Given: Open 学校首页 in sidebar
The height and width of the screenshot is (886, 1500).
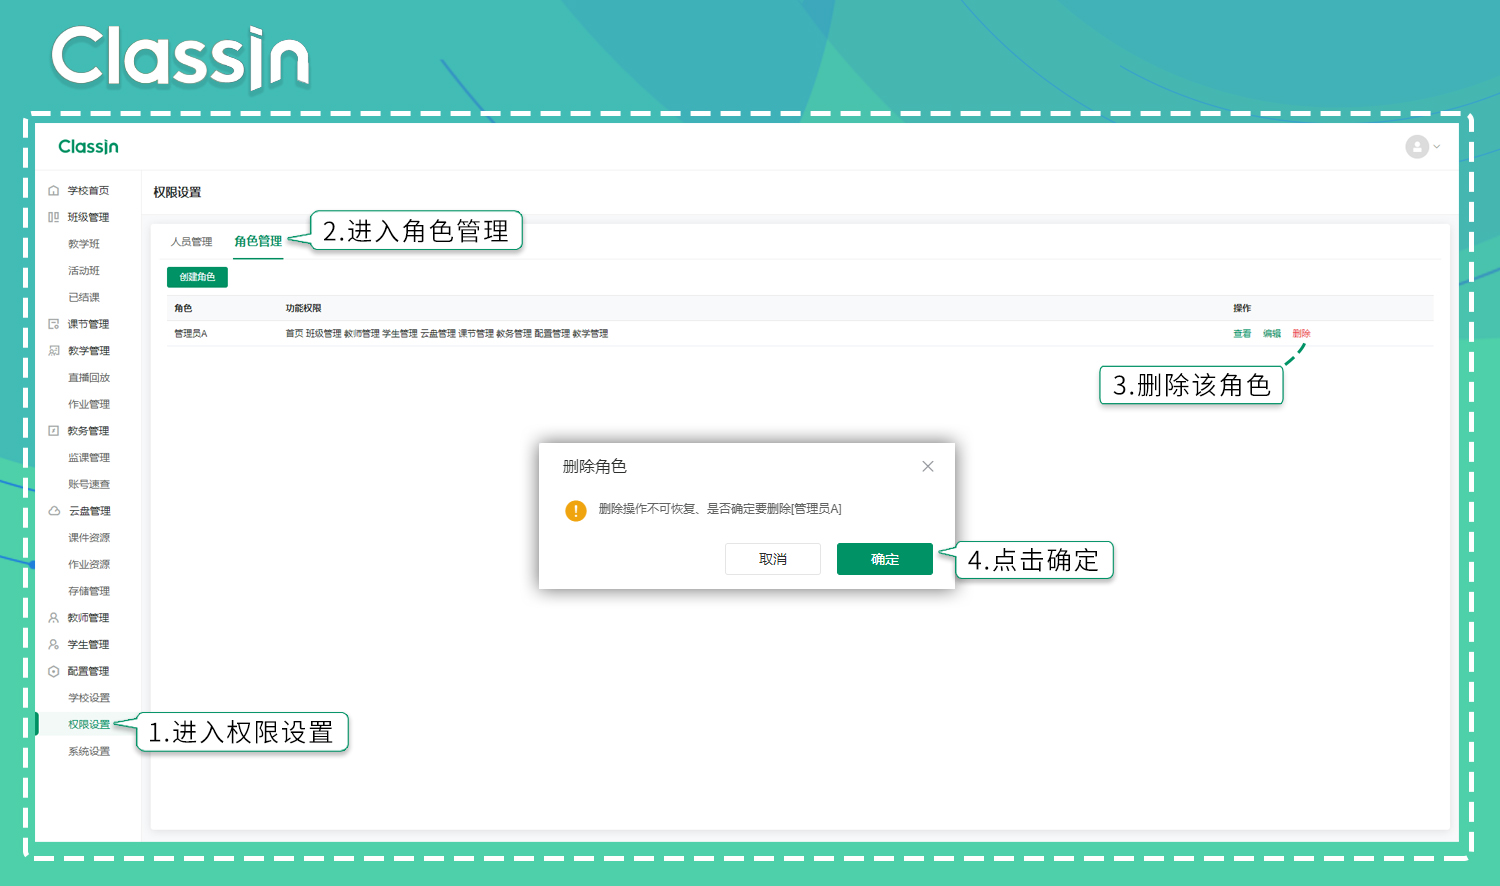Looking at the screenshot, I should point(88,191).
